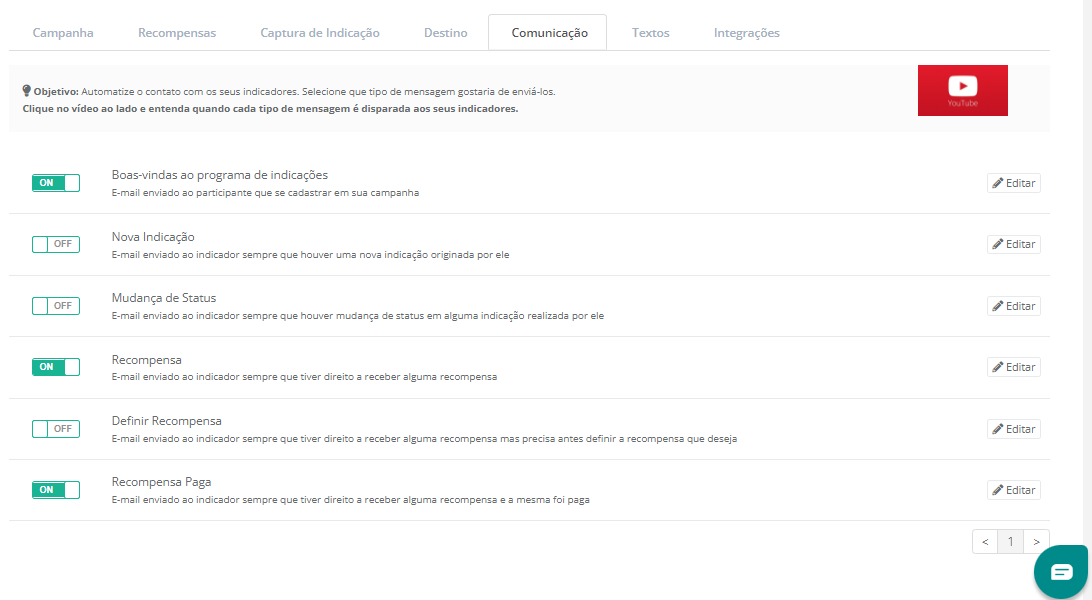Go to Captura de Indicação tab
This screenshot has width=1092, height=600.
[320, 33]
